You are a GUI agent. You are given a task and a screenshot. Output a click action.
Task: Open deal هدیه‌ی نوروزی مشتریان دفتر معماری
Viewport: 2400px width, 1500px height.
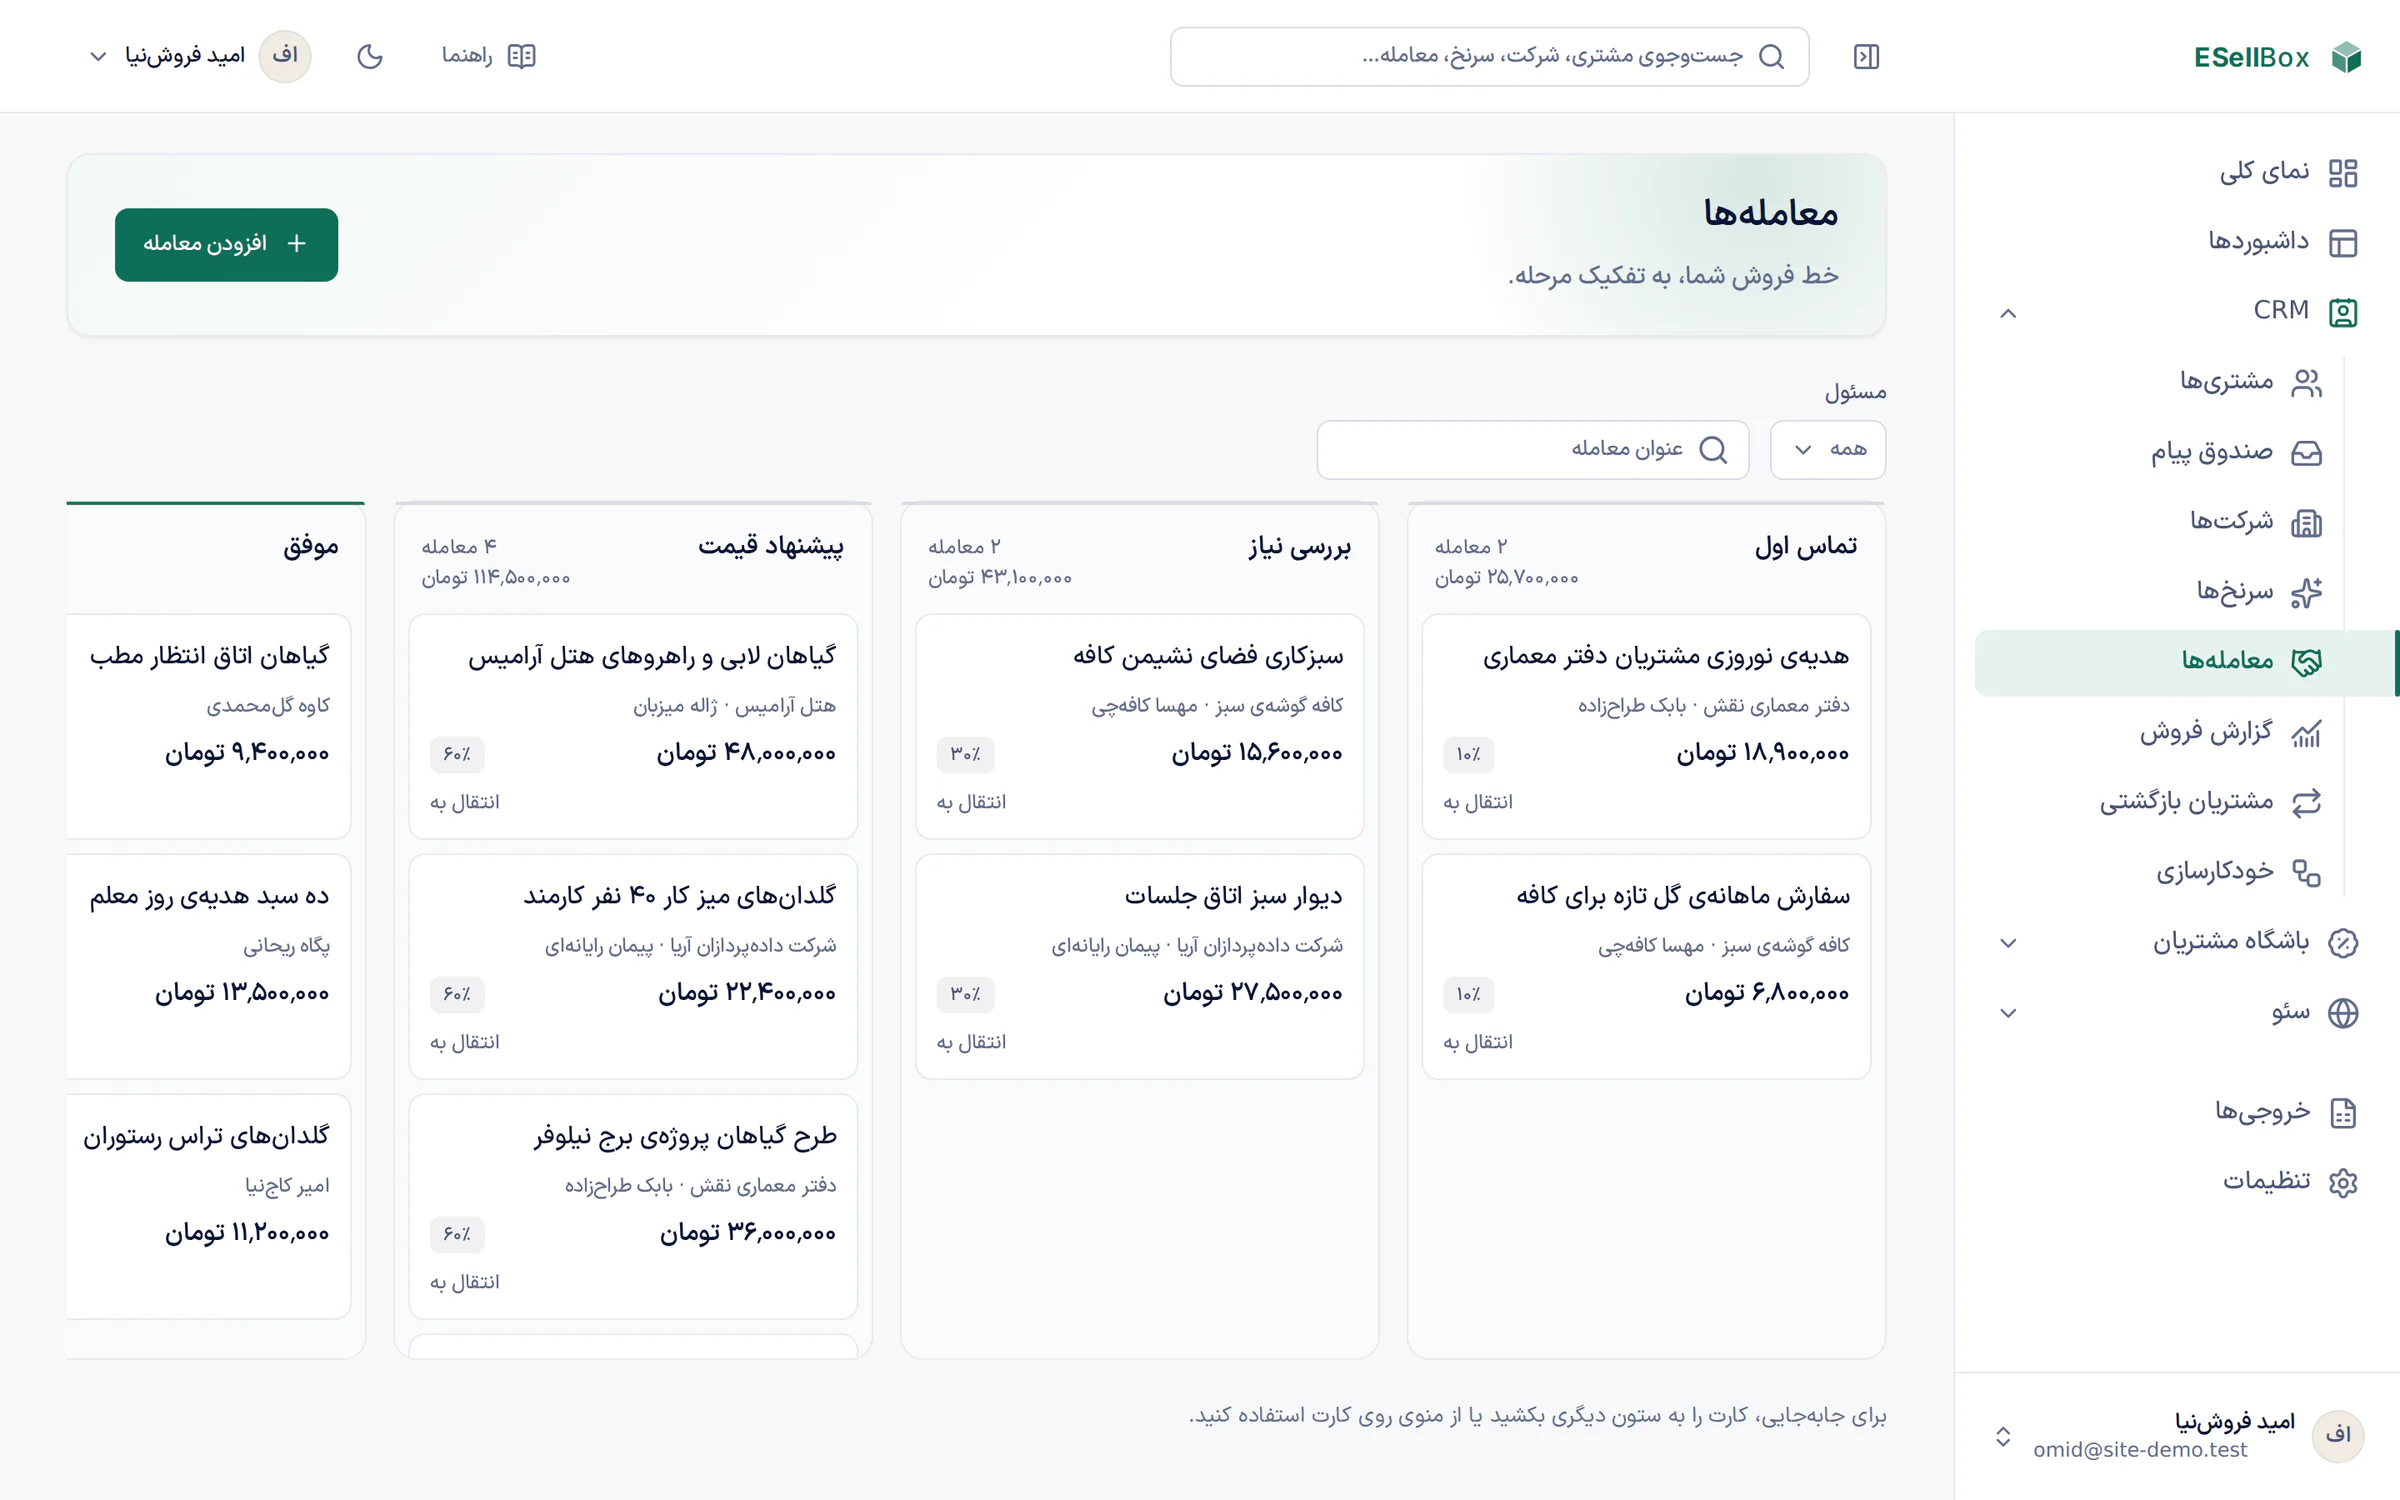[x=1665, y=656]
